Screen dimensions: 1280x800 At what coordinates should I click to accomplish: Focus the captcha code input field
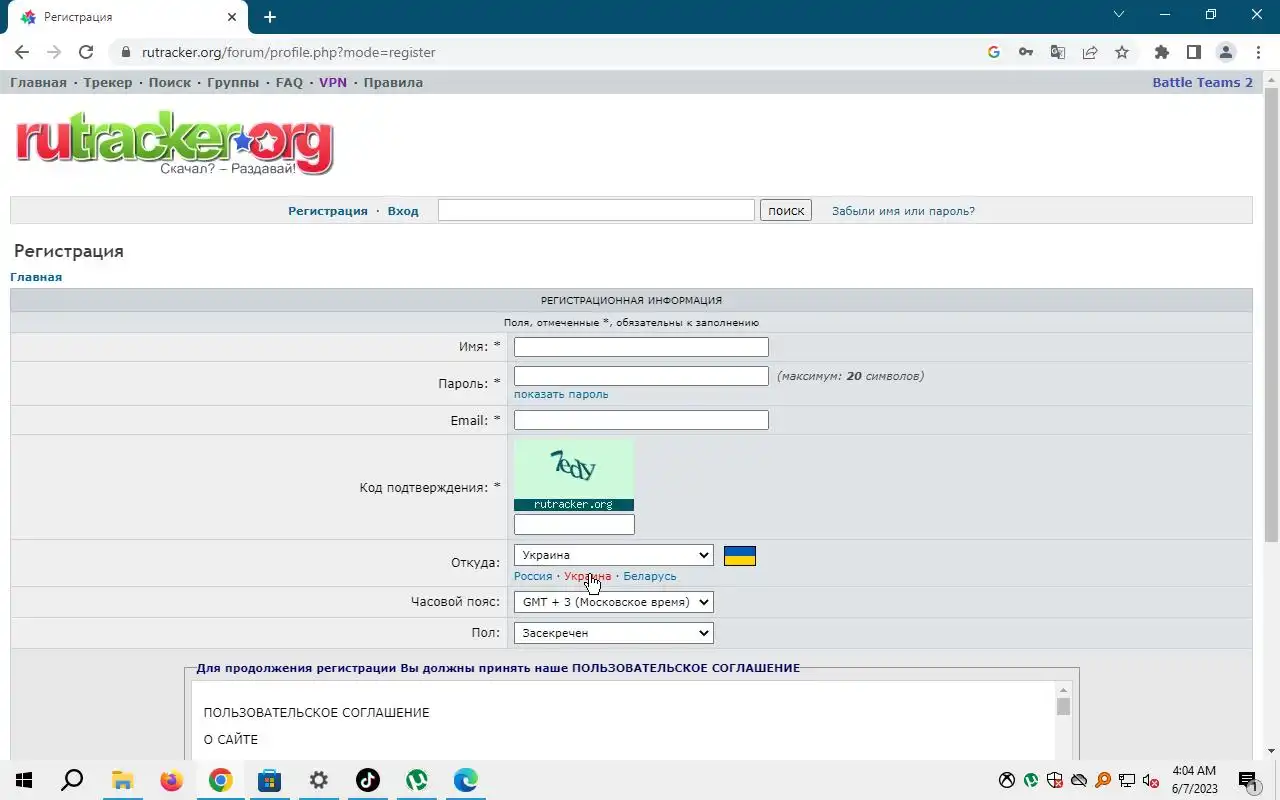tap(574, 524)
